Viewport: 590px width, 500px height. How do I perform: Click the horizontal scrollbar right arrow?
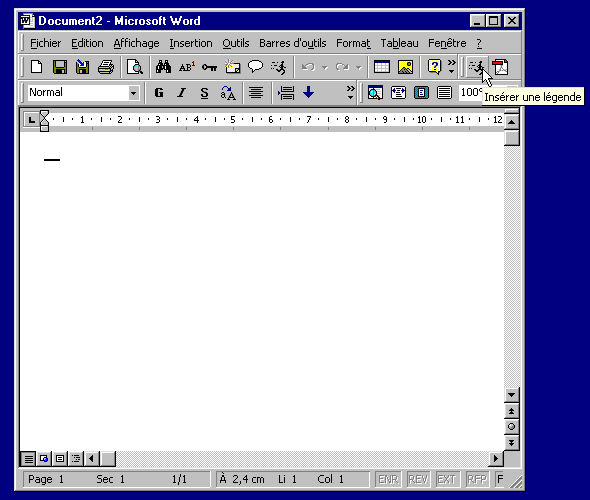point(496,459)
